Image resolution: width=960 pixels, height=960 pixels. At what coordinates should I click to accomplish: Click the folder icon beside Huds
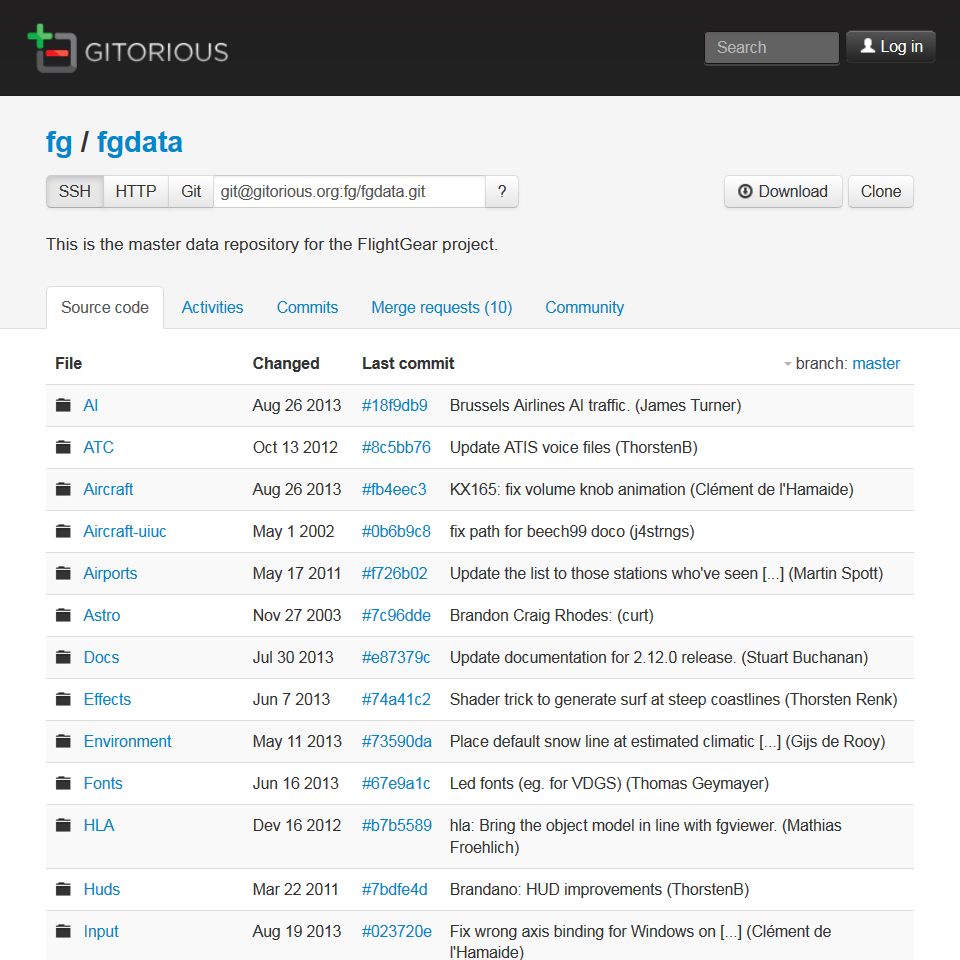coord(63,889)
